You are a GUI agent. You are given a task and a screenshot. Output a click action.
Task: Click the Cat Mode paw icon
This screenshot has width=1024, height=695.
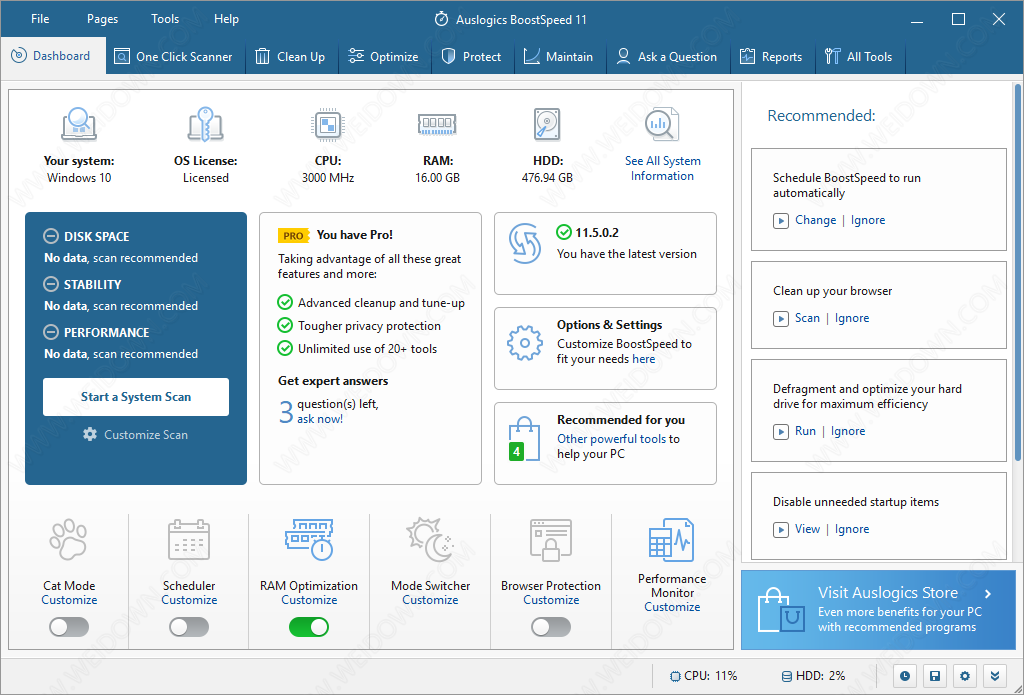click(69, 540)
